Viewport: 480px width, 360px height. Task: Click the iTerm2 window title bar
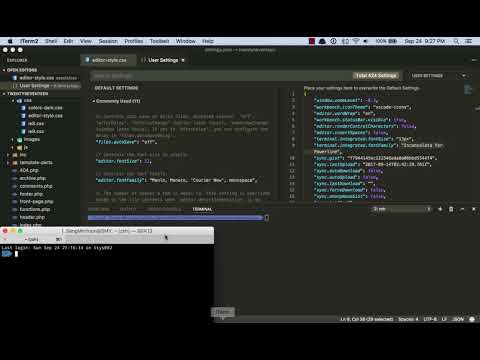pyautogui.click(x=107, y=231)
